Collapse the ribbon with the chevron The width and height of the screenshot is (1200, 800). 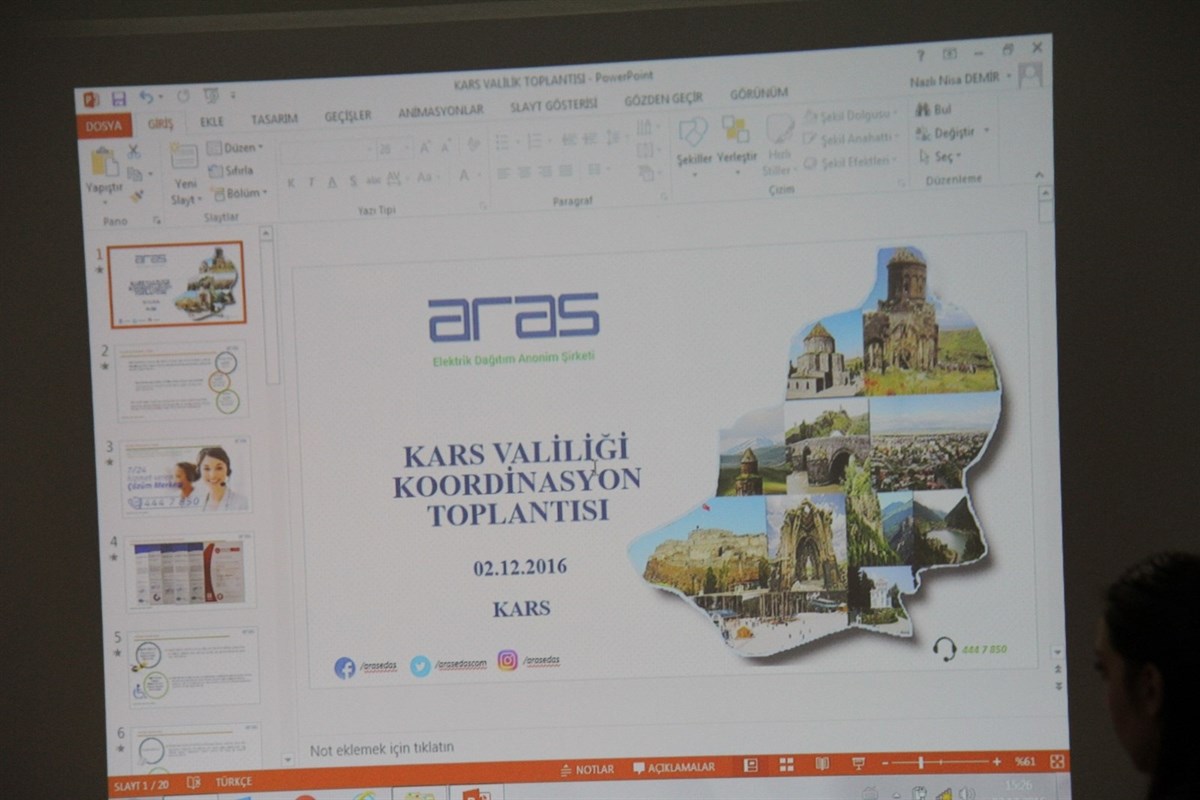[1037, 175]
